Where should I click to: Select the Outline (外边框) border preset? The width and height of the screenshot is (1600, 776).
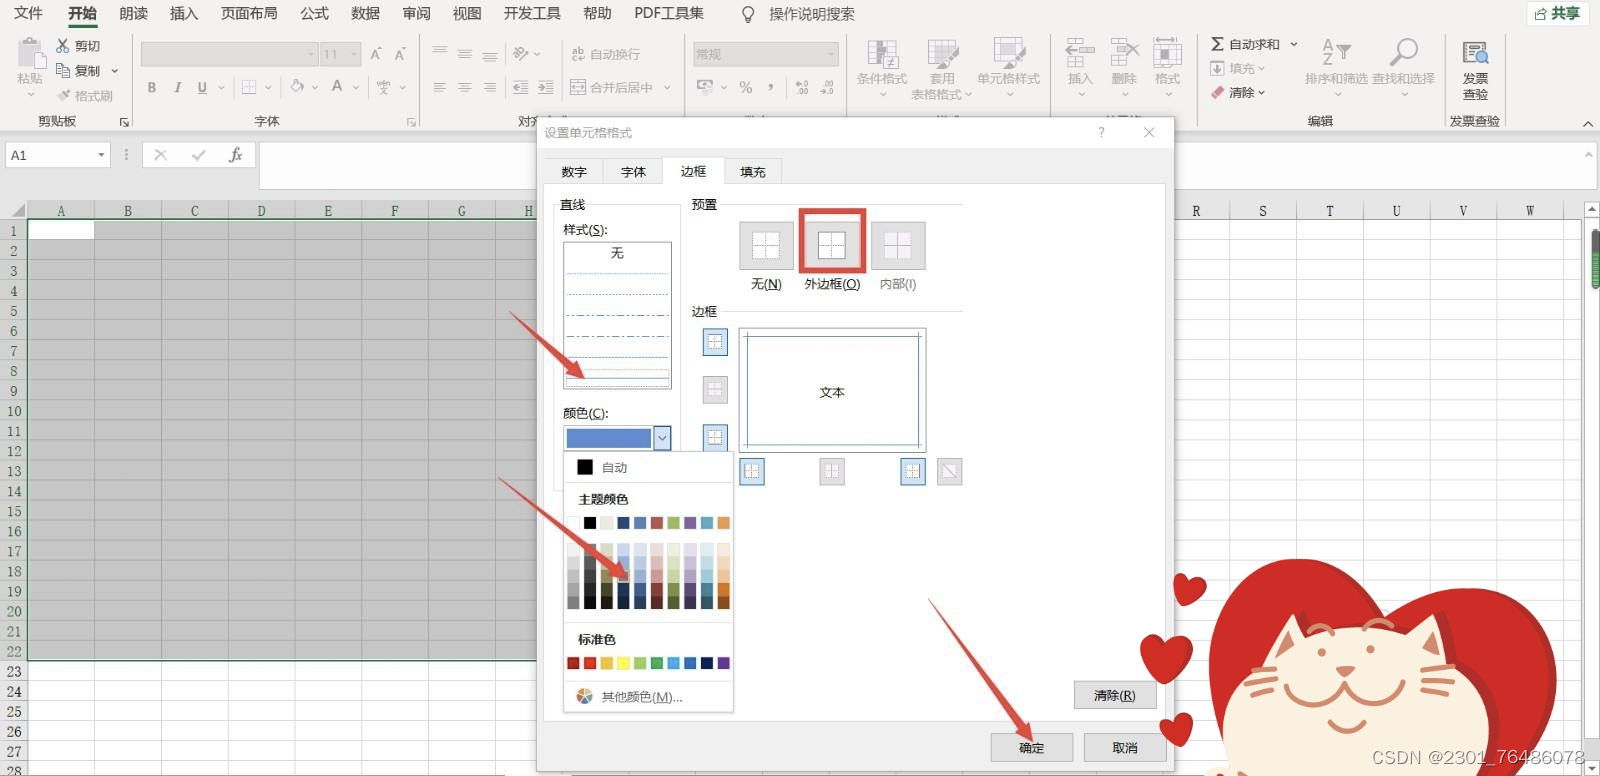(x=832, y=246)
